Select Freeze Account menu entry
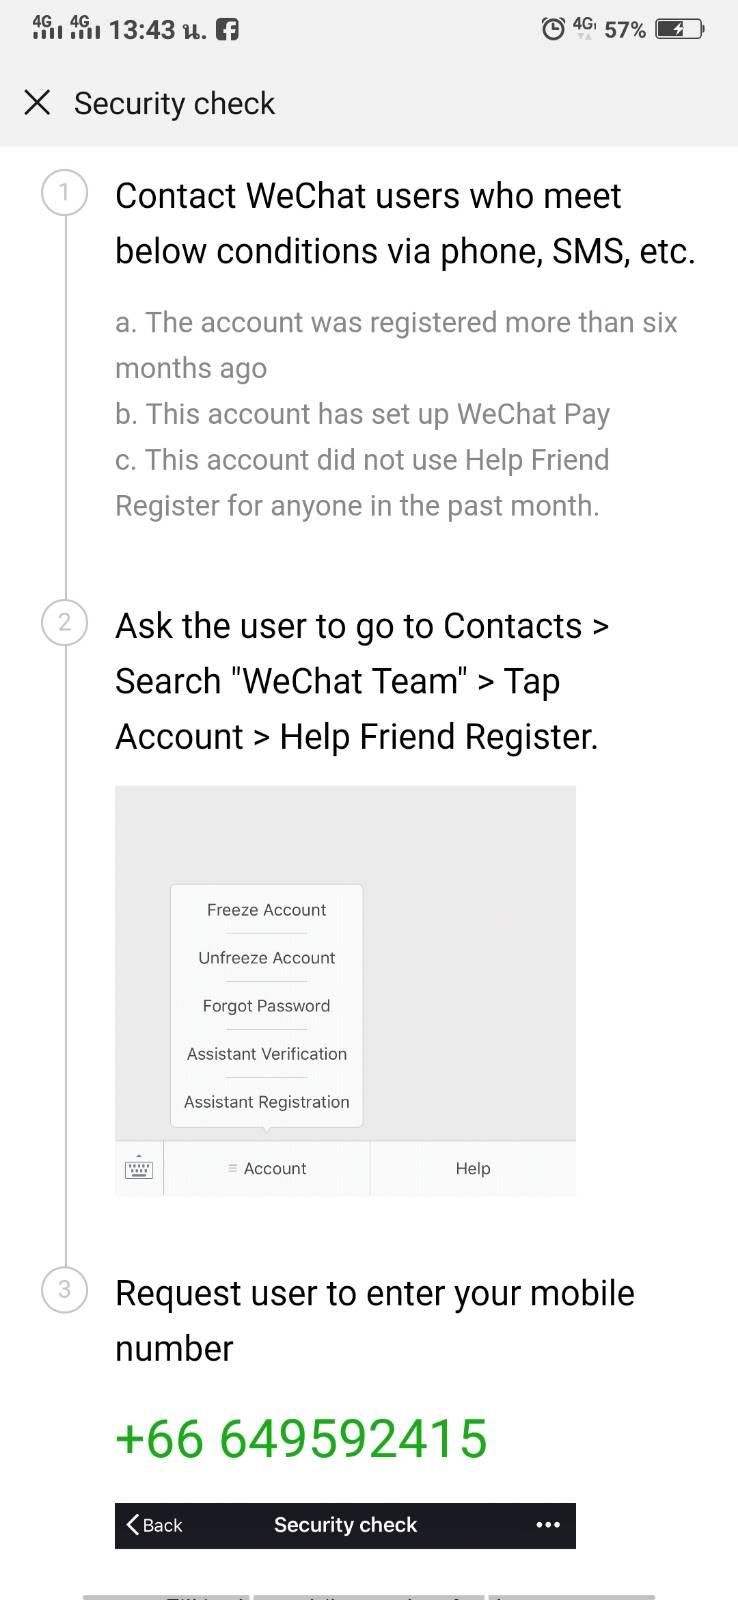The image size is (738, 1600). coord(266,910)
